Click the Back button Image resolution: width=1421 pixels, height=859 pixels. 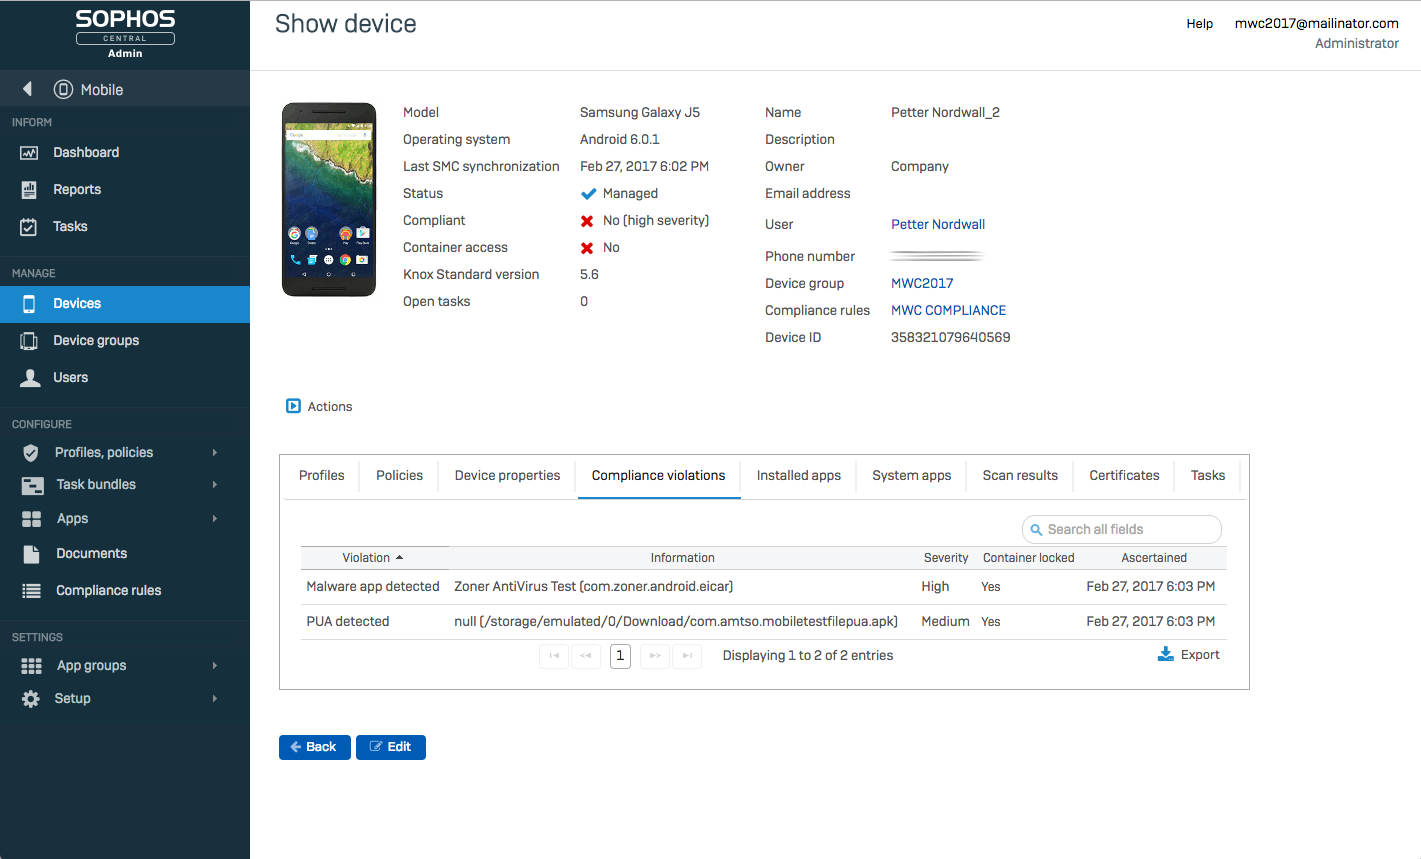(315, 747)
